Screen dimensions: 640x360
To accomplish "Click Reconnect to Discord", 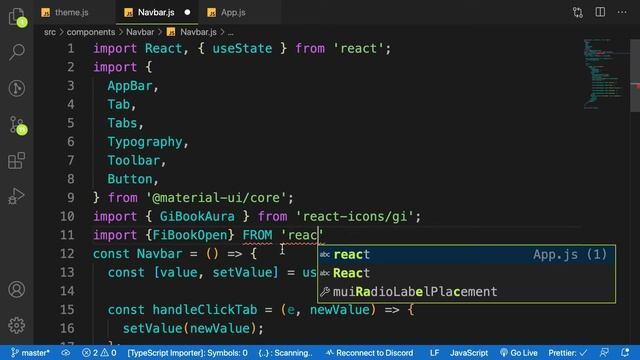I will [370, 353].
